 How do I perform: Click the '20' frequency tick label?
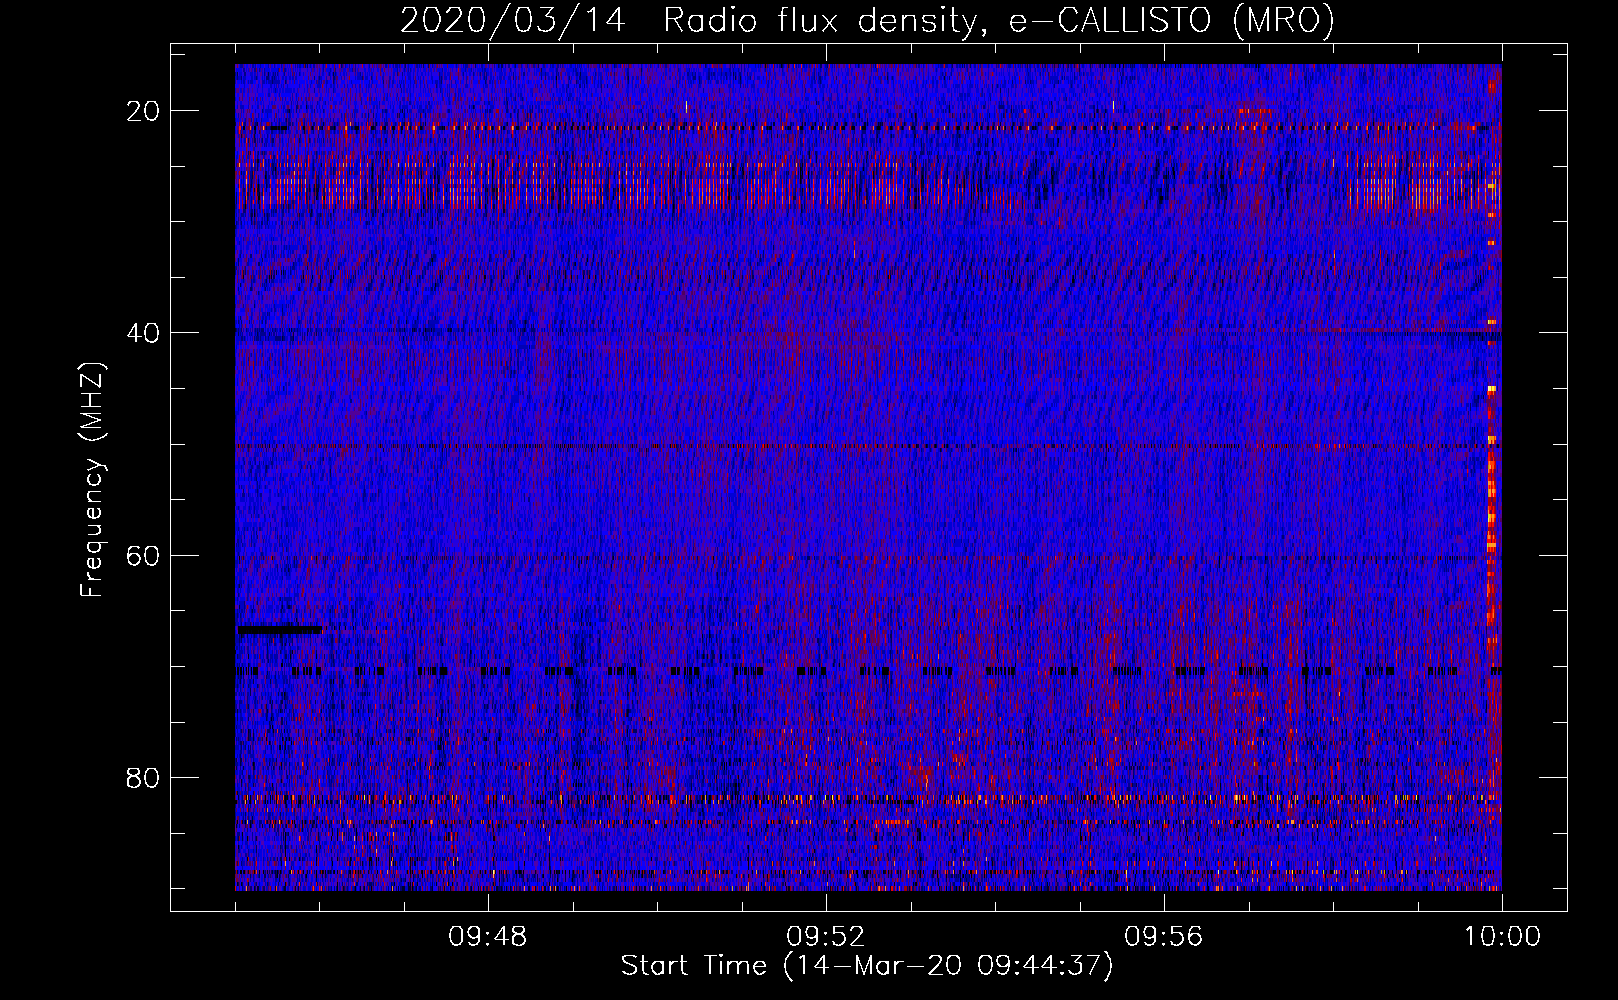pos(143,111)
